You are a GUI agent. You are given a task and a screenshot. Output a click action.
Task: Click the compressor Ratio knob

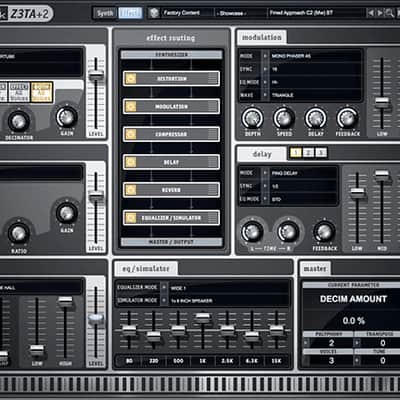coord(19,233)
